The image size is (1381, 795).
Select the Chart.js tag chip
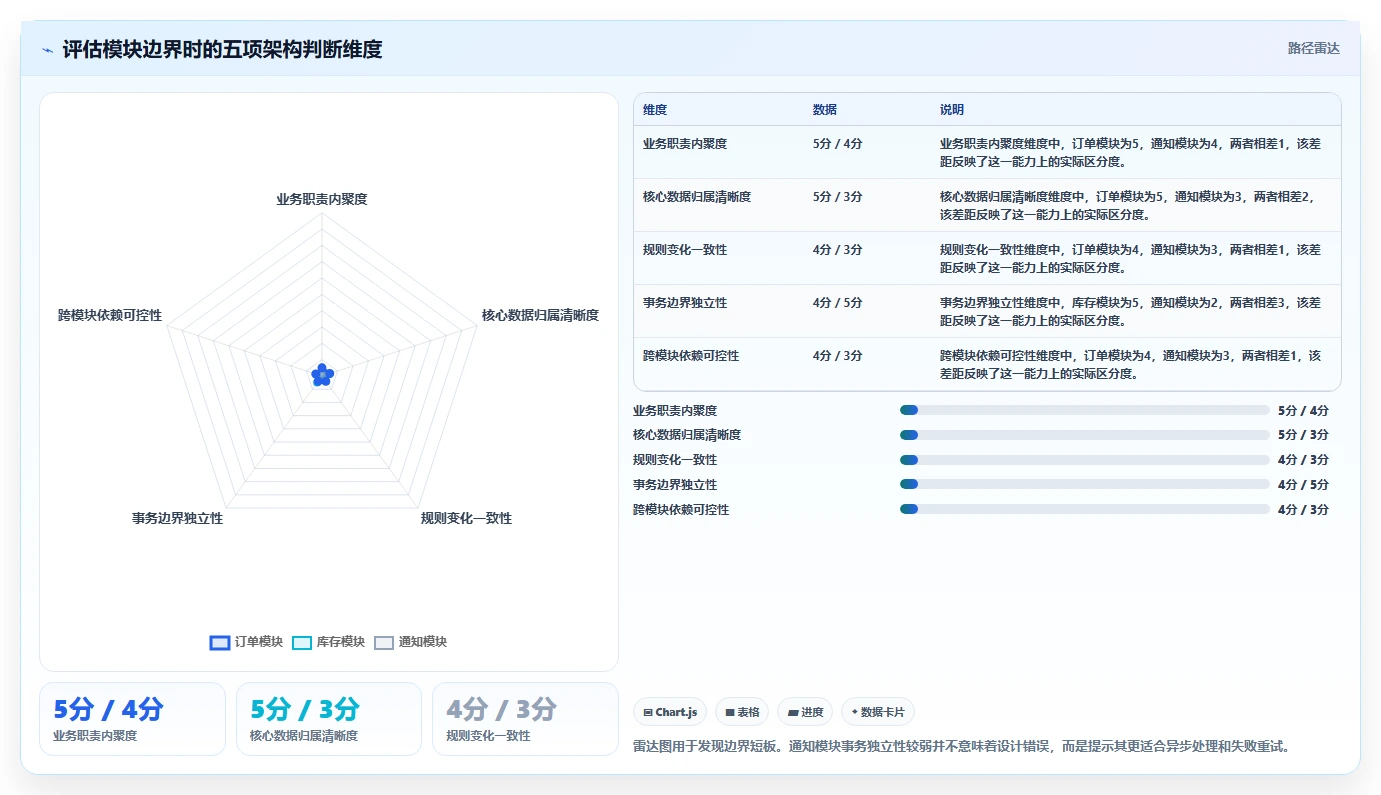click(x=671, y=712)
